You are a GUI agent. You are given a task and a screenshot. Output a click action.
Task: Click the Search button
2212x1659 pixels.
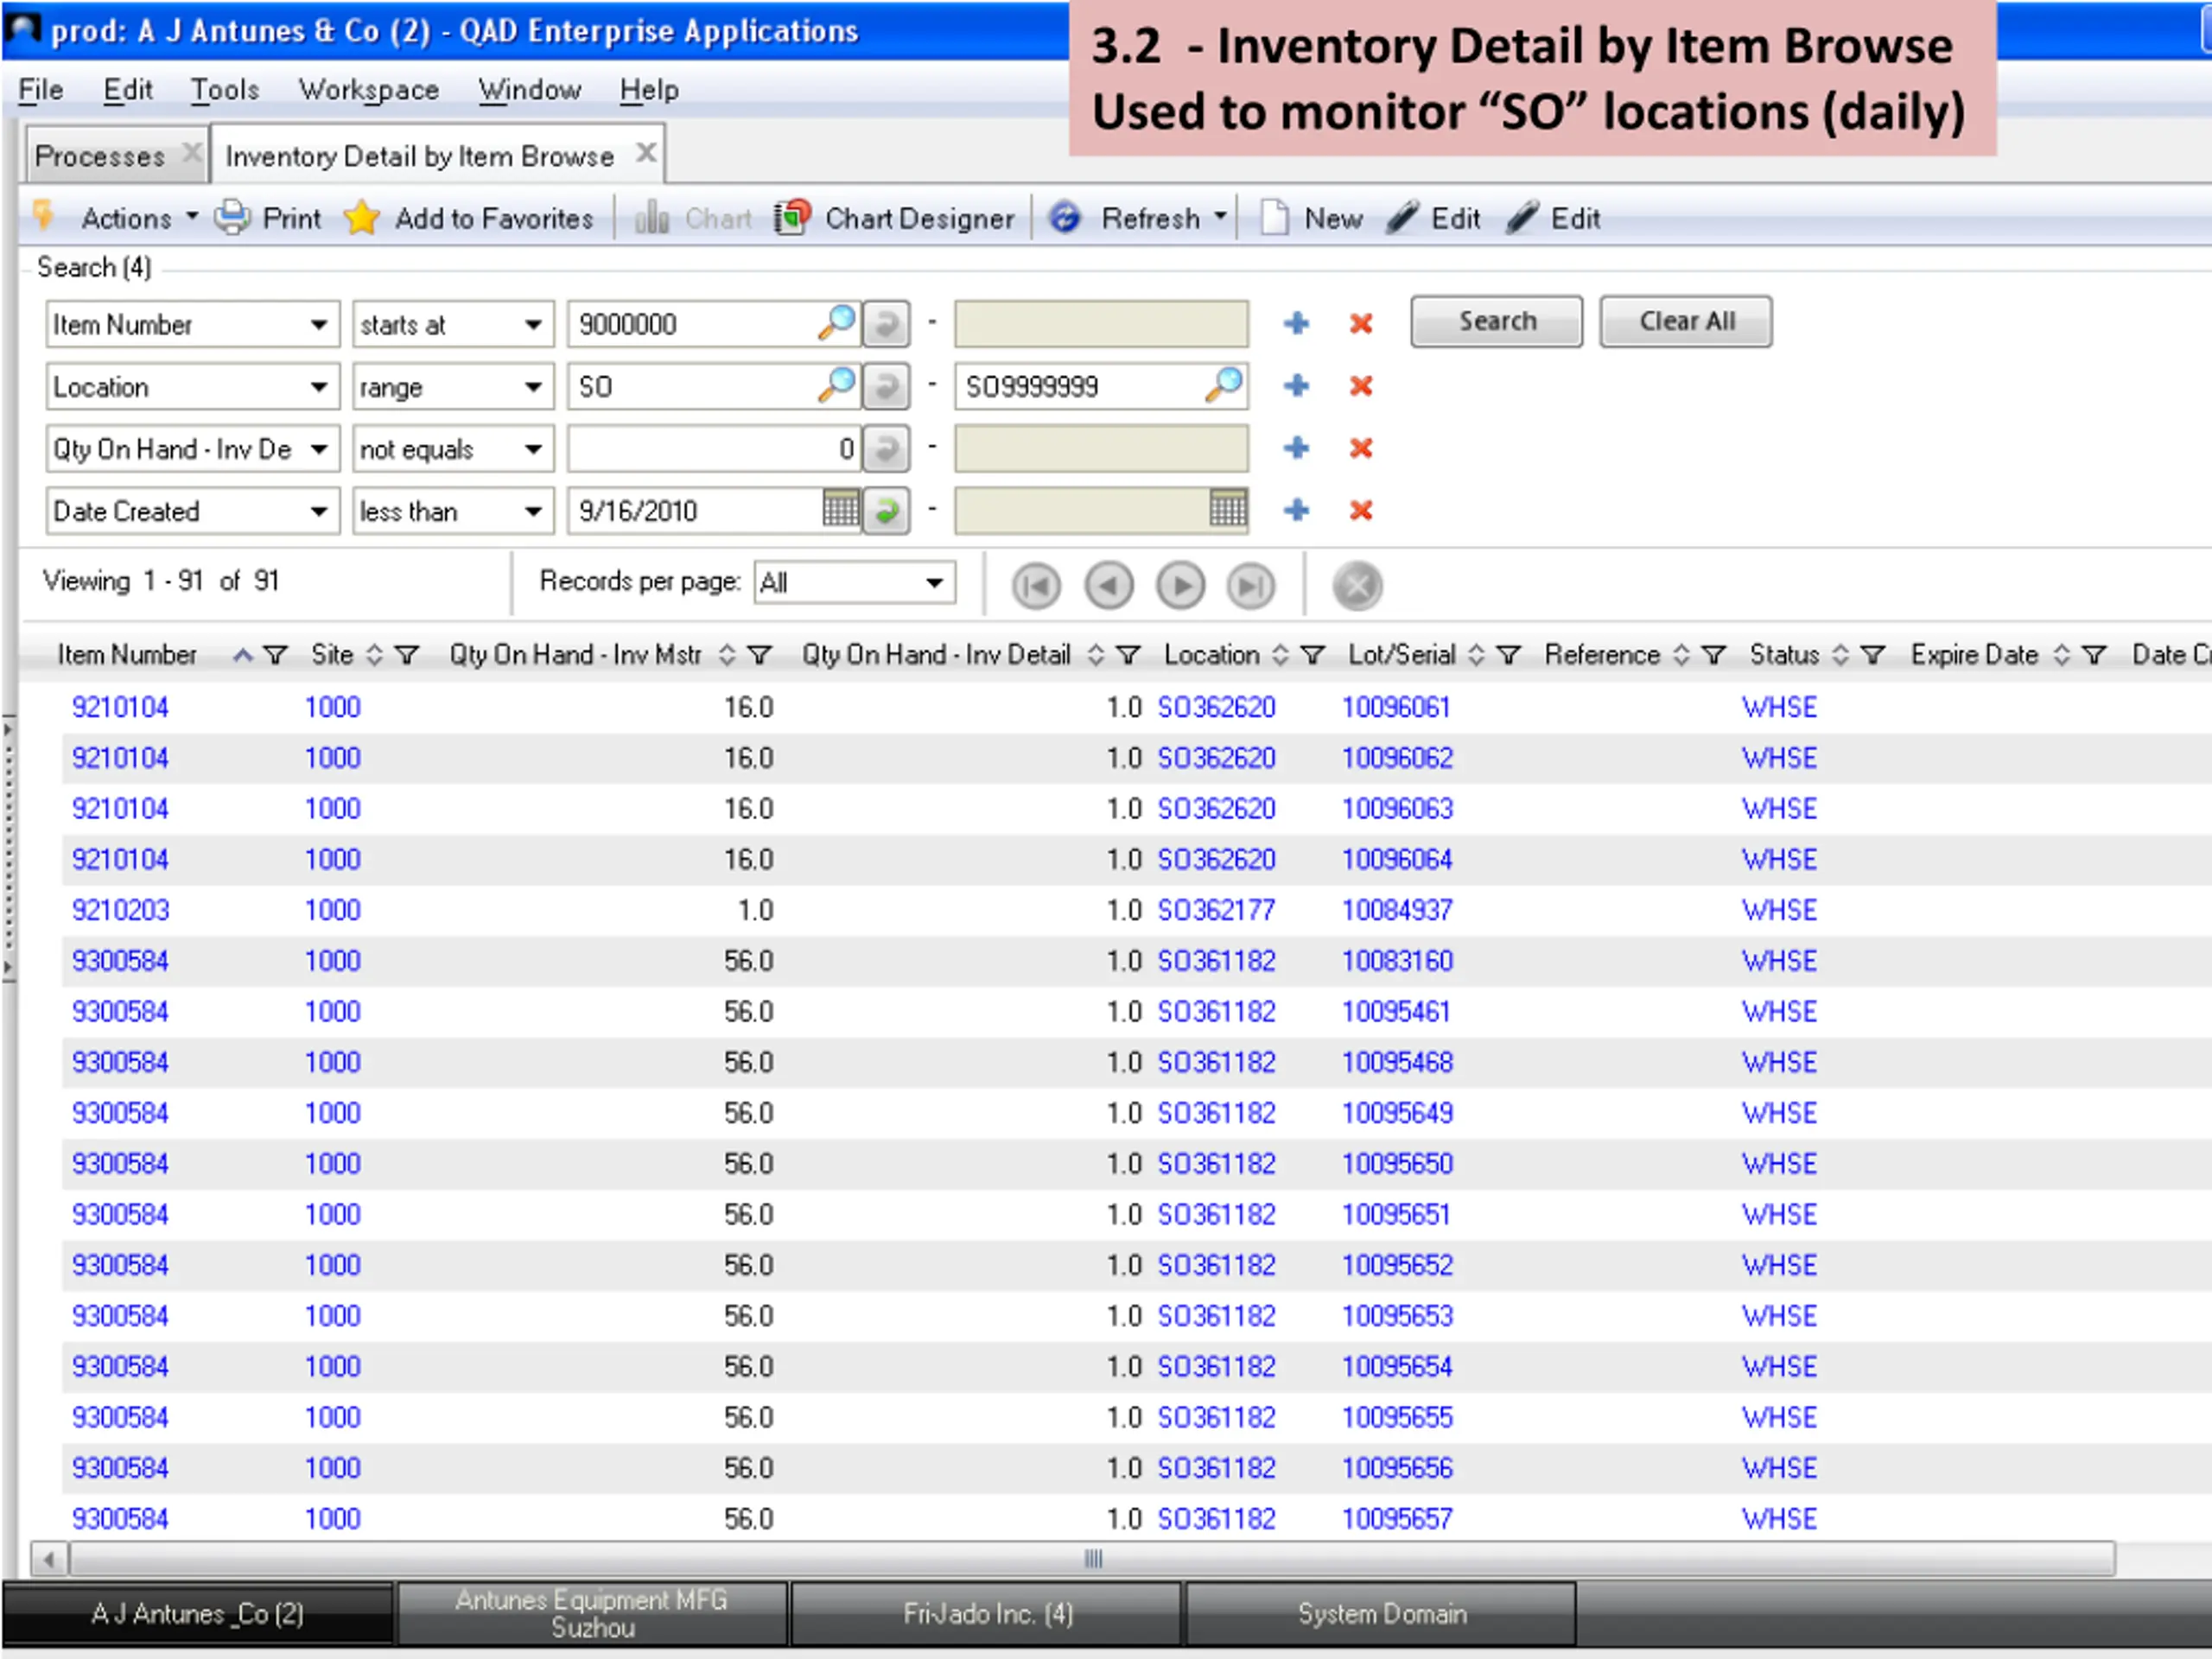coord(1496,321)
